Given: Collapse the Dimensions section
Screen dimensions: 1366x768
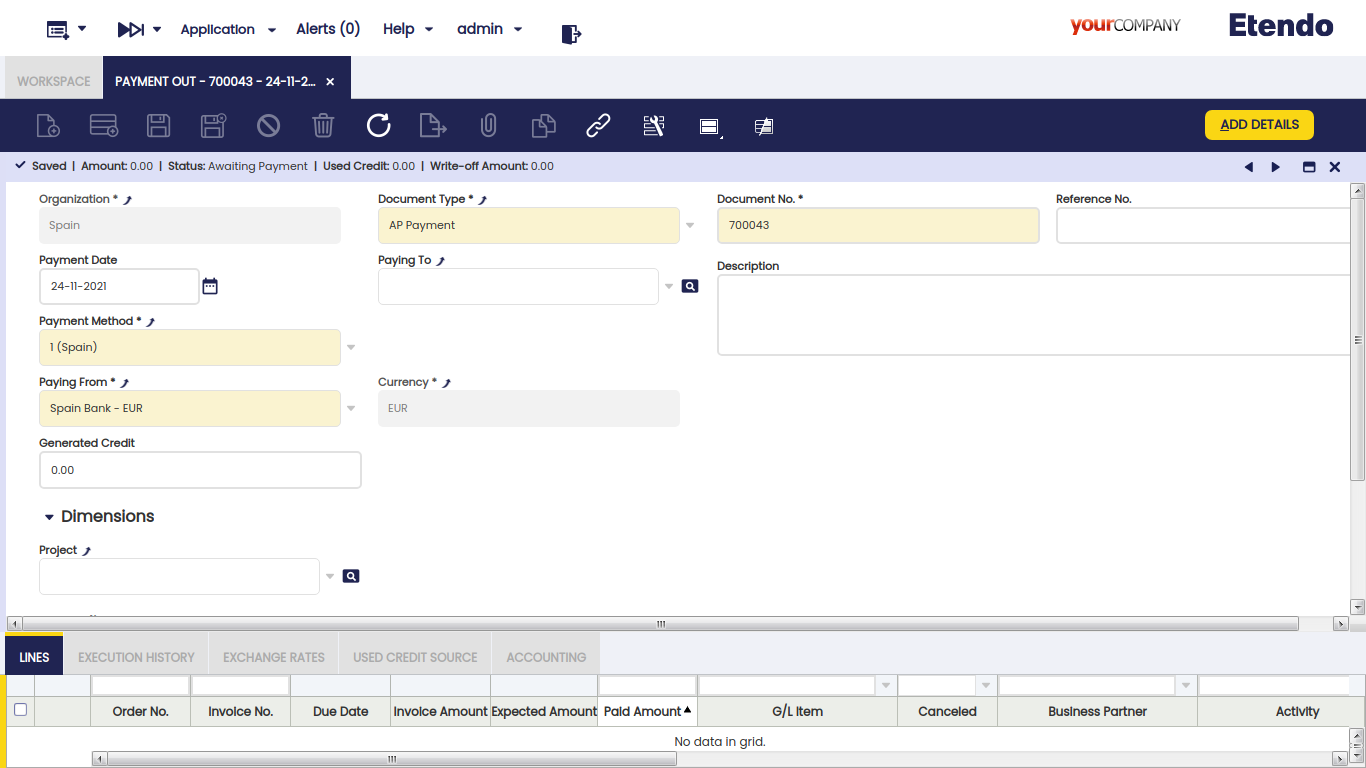Looking at the screenshot, I should 49,517.
